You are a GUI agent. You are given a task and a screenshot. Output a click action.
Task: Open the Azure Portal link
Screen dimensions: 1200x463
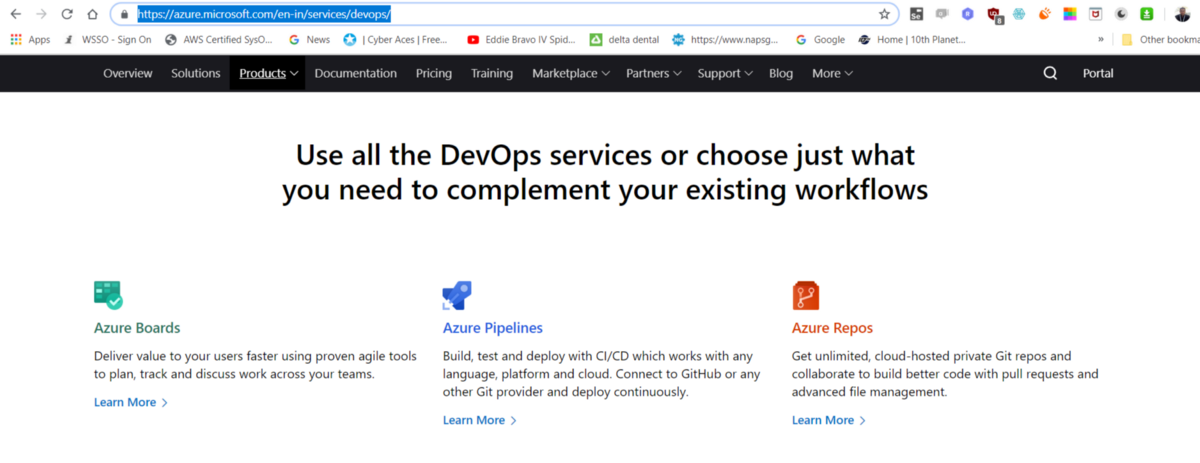coord(1098,73)
